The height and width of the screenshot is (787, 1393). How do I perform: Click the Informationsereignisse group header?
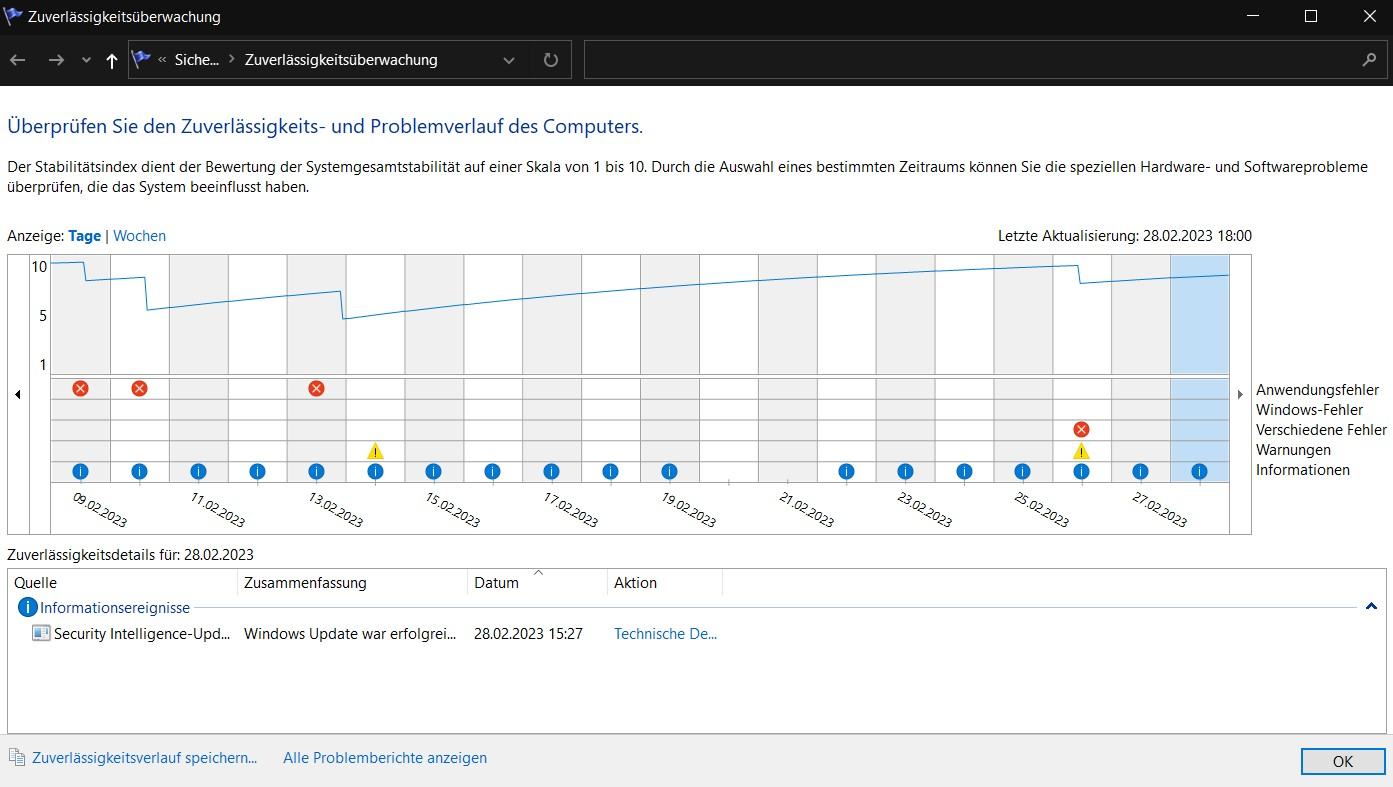[x=115, y=607]
